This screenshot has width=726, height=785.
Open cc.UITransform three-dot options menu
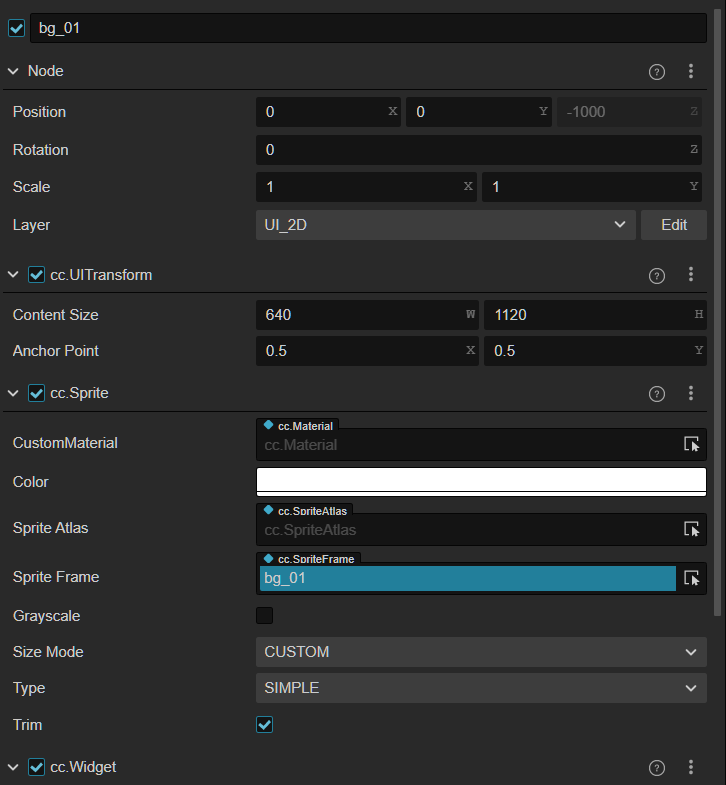[691, 275]
